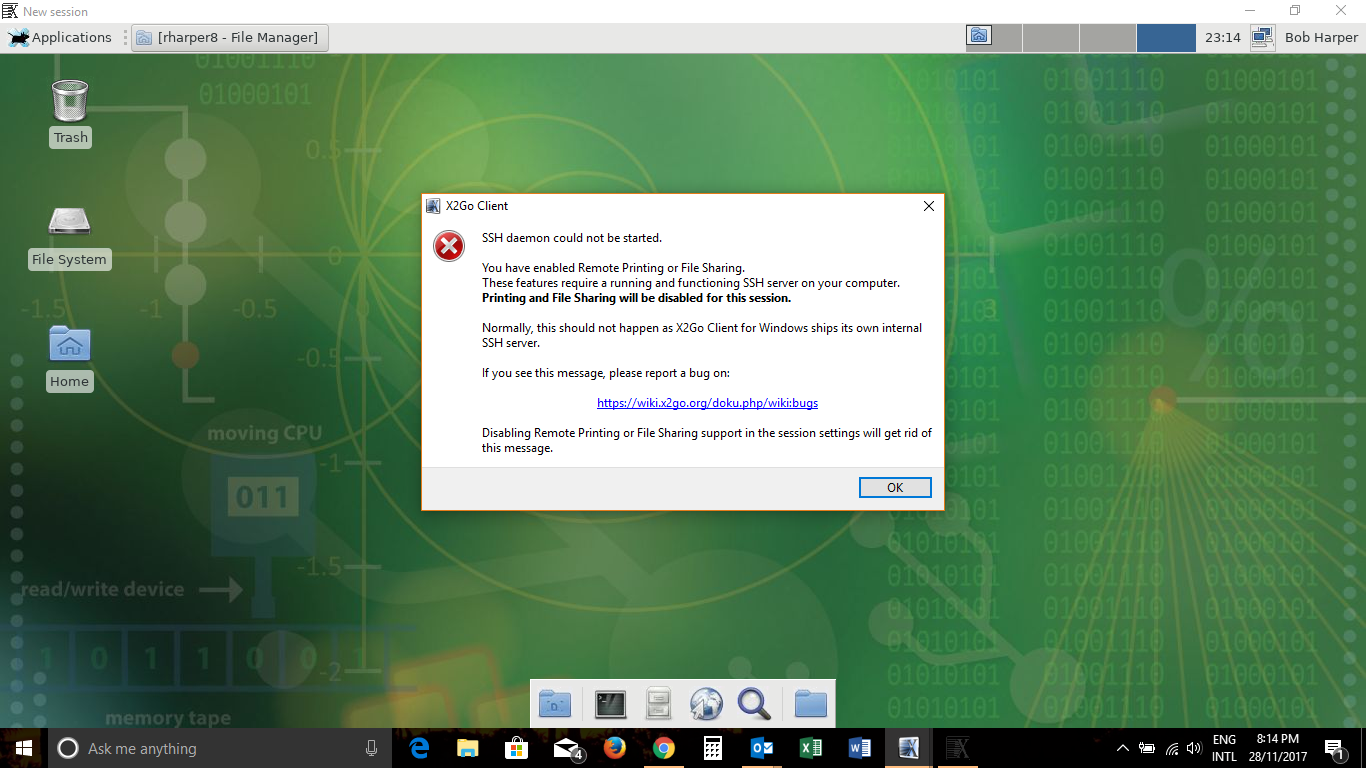Viewport: 1366px width, 768px height.
Task: Open the Calculator taskbar icon
Action: (x=713, y=748)
